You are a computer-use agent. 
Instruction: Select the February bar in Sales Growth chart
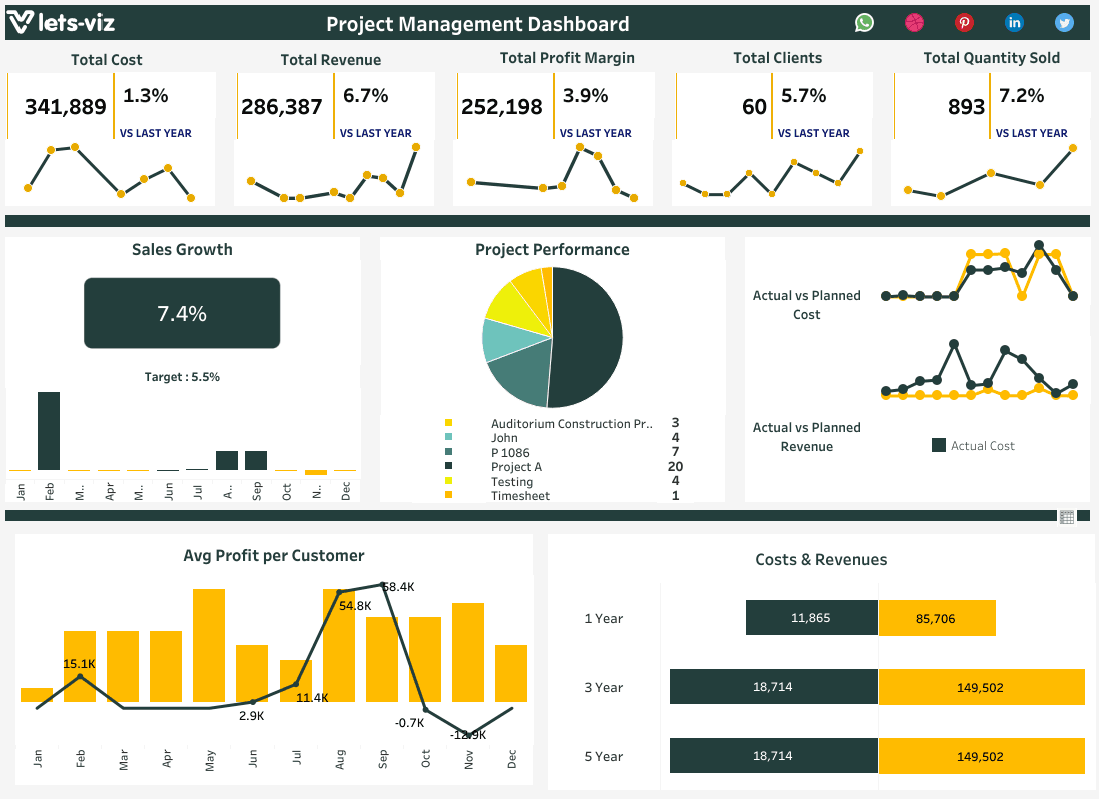[48, 430]
